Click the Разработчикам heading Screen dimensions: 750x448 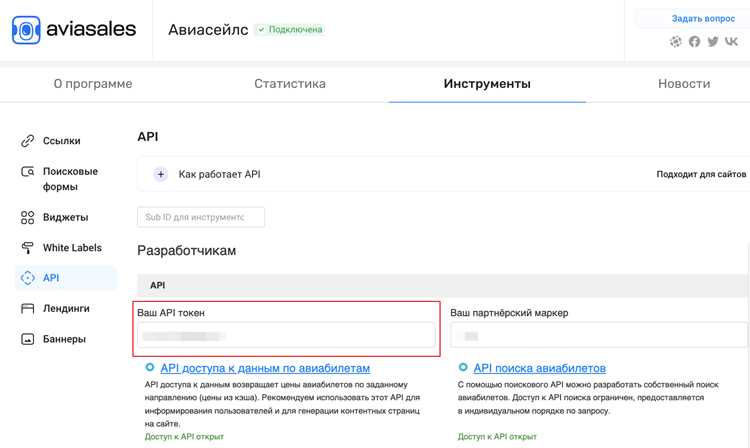coord(187,251)
